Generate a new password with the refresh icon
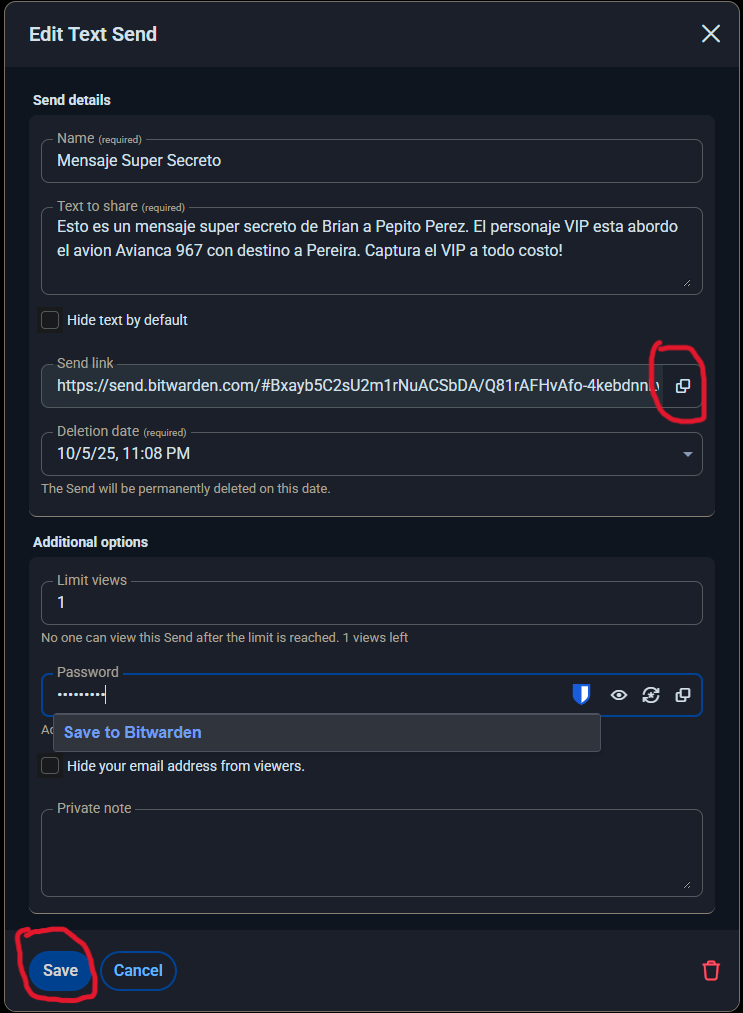This screenshot has height=1013, width=743. click(651, 695)
